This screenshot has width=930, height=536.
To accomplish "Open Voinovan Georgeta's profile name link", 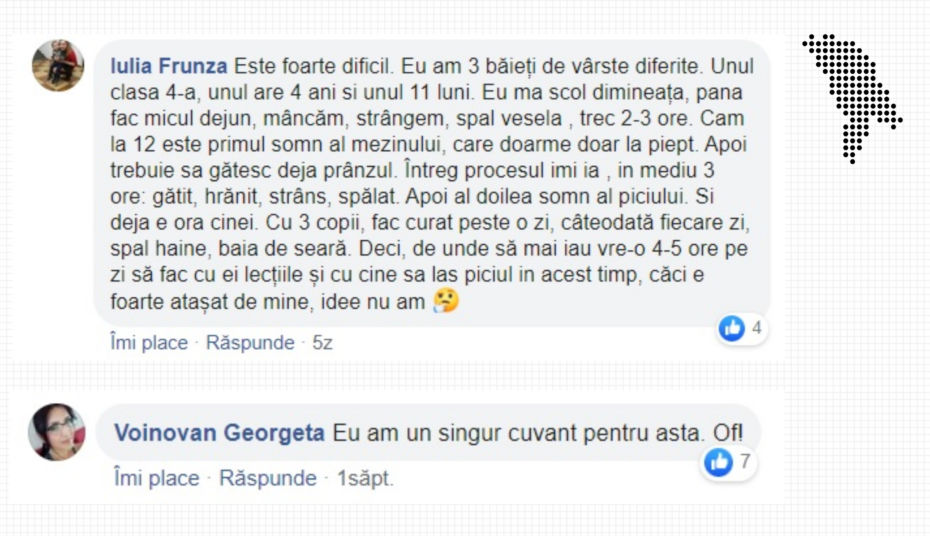I will tap(219, 433).
